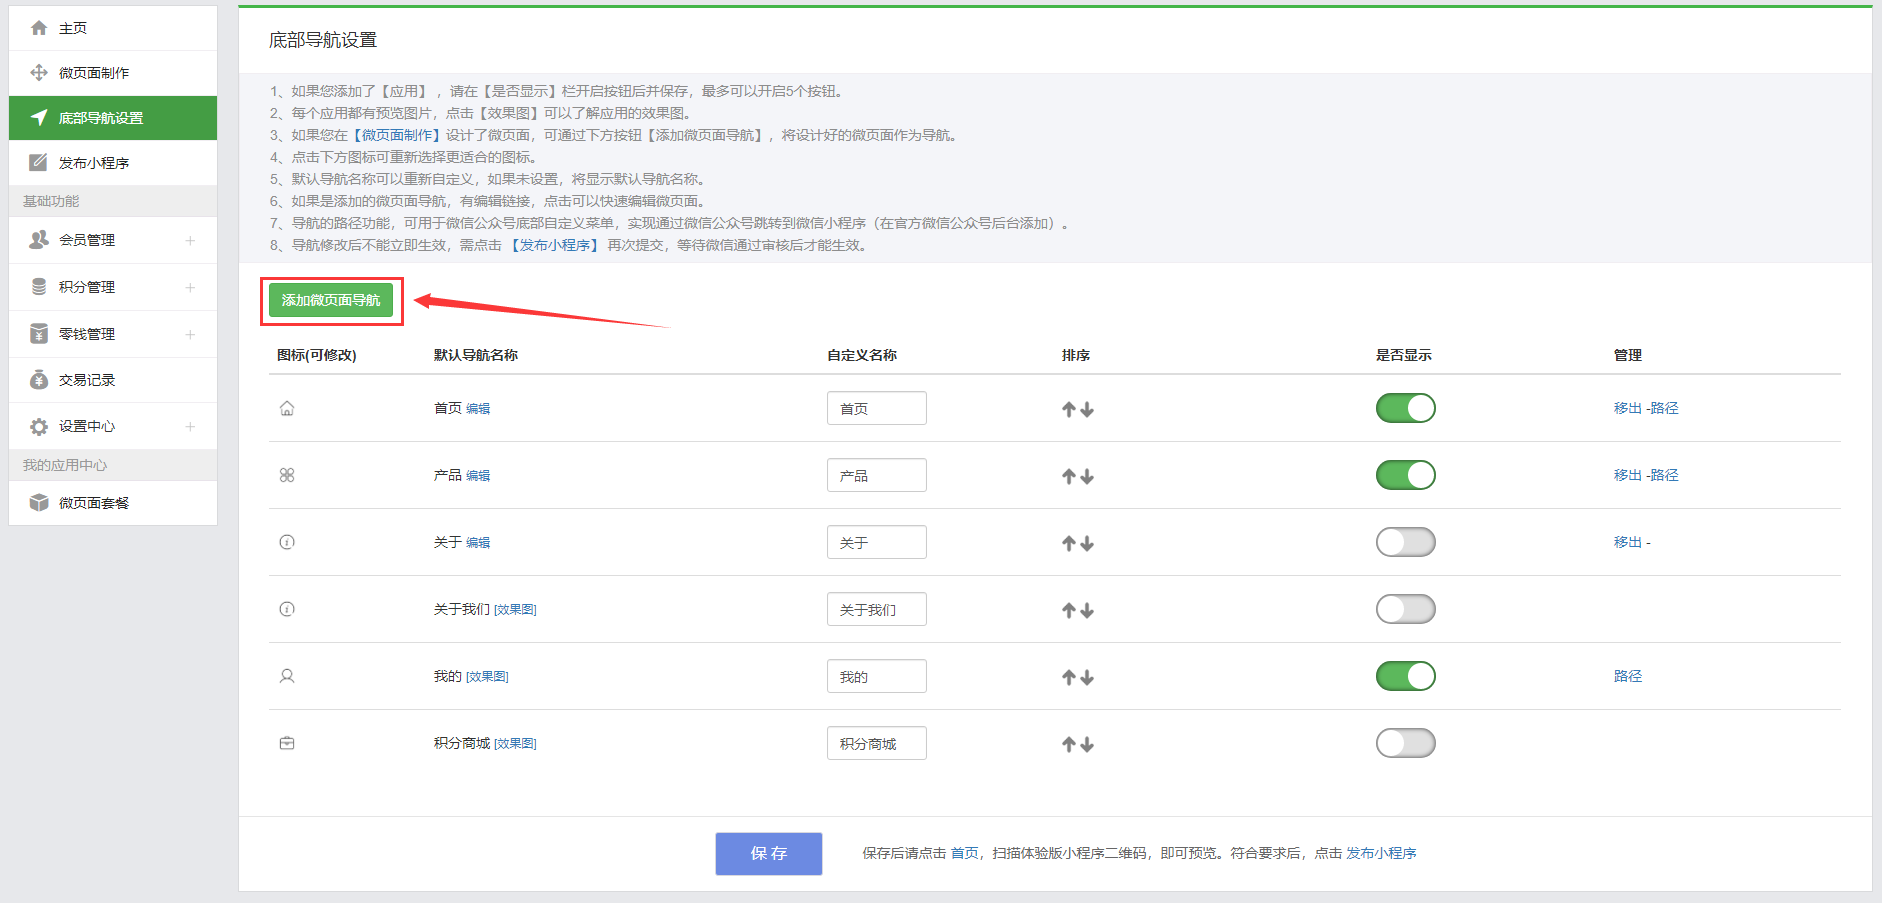Click the 主页 house icon in sidebar
This screenshot has height=903, width=1882.
tap(39, 28)
